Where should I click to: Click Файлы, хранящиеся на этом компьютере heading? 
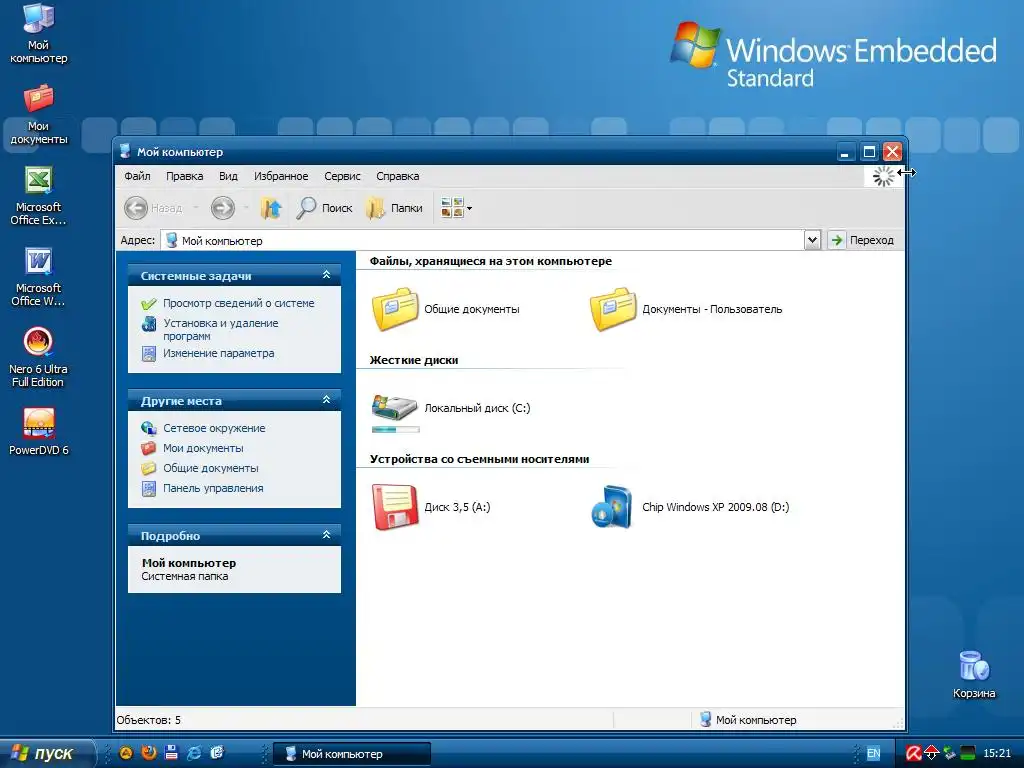(x=490, y=261)
